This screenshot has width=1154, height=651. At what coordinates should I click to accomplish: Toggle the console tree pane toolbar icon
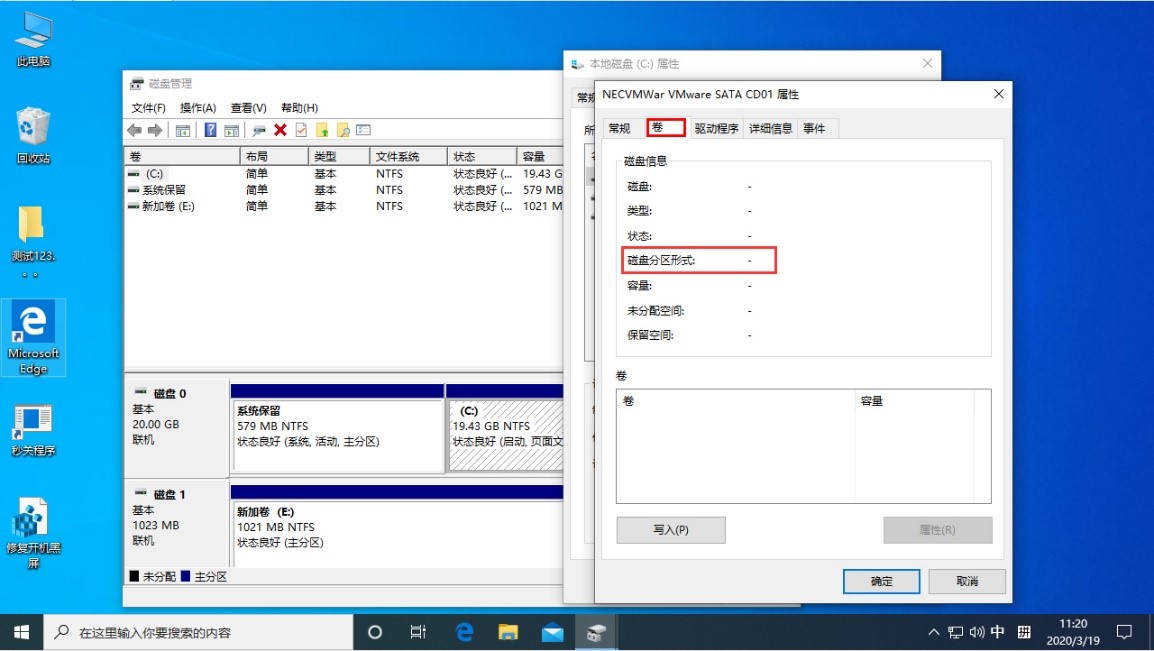[x=183, y=130]
